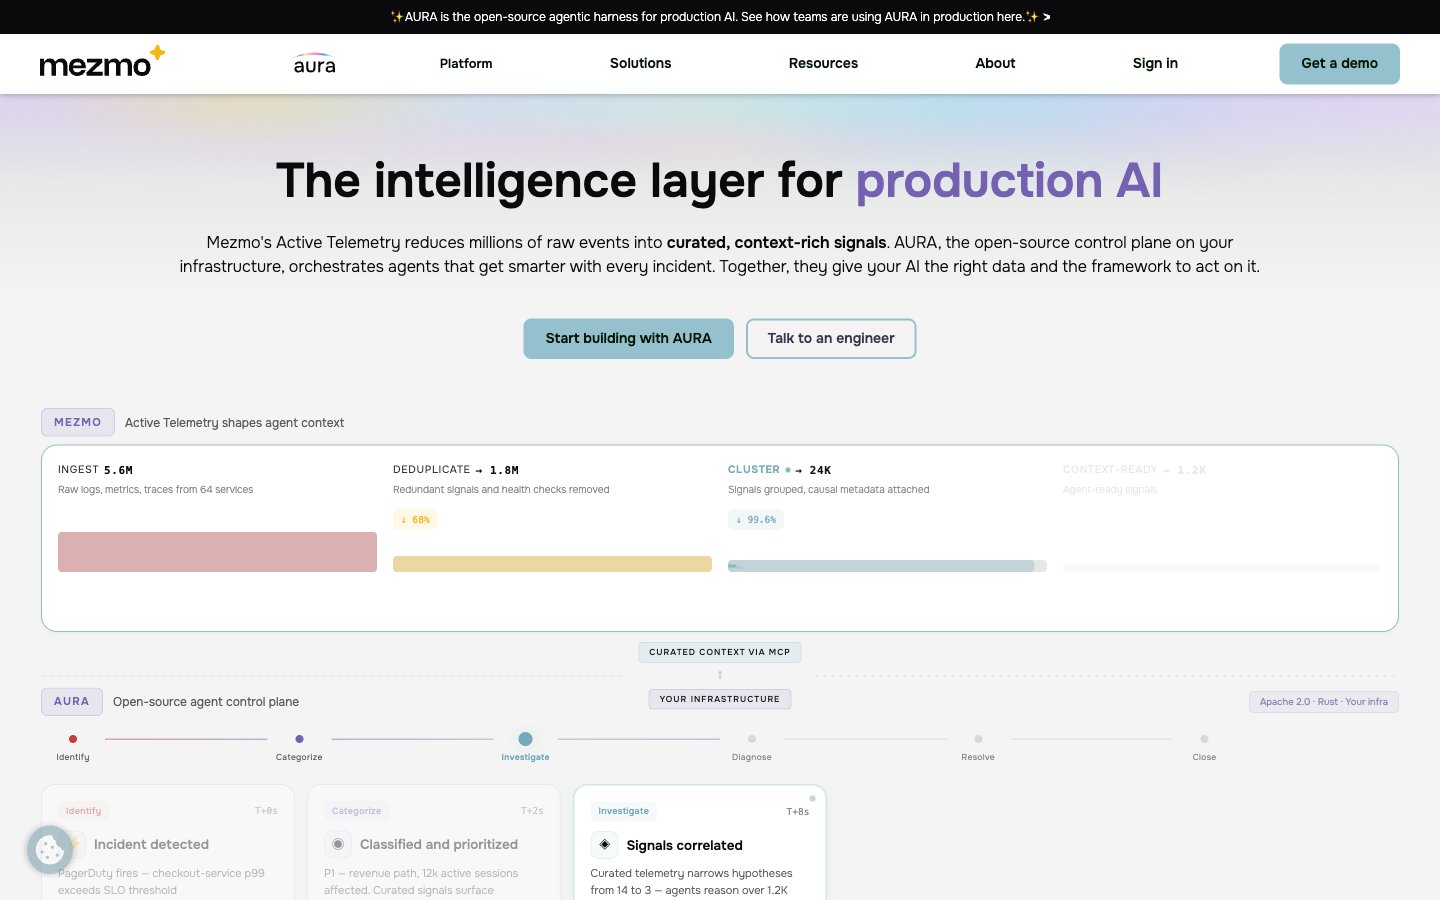Select the Close timeline step
This screenshot has width=1440, height=900.
pyautogui.click(x=1204, y=746)
